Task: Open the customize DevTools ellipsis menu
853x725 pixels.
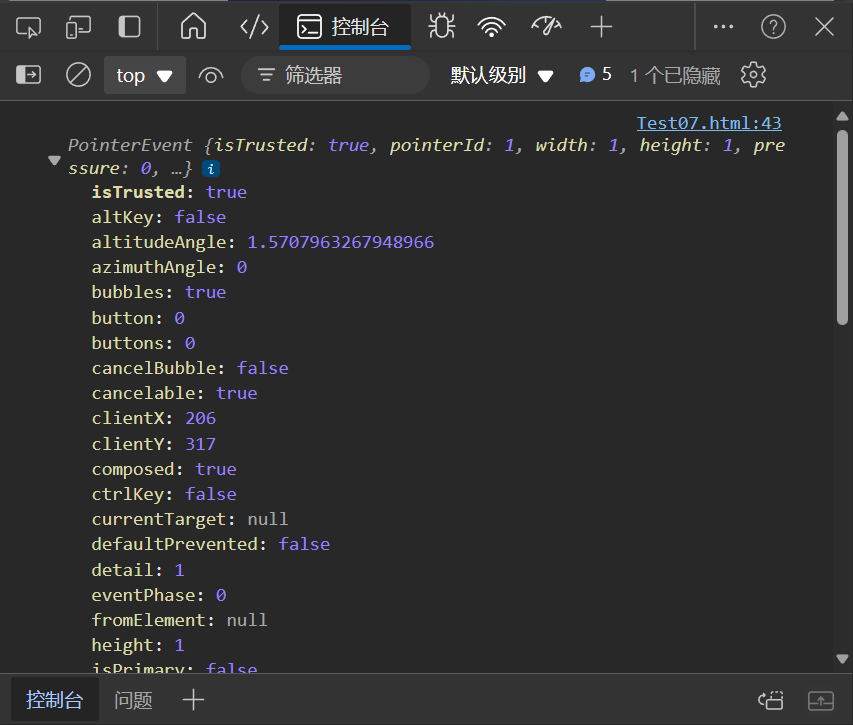Action: [723, 27]
